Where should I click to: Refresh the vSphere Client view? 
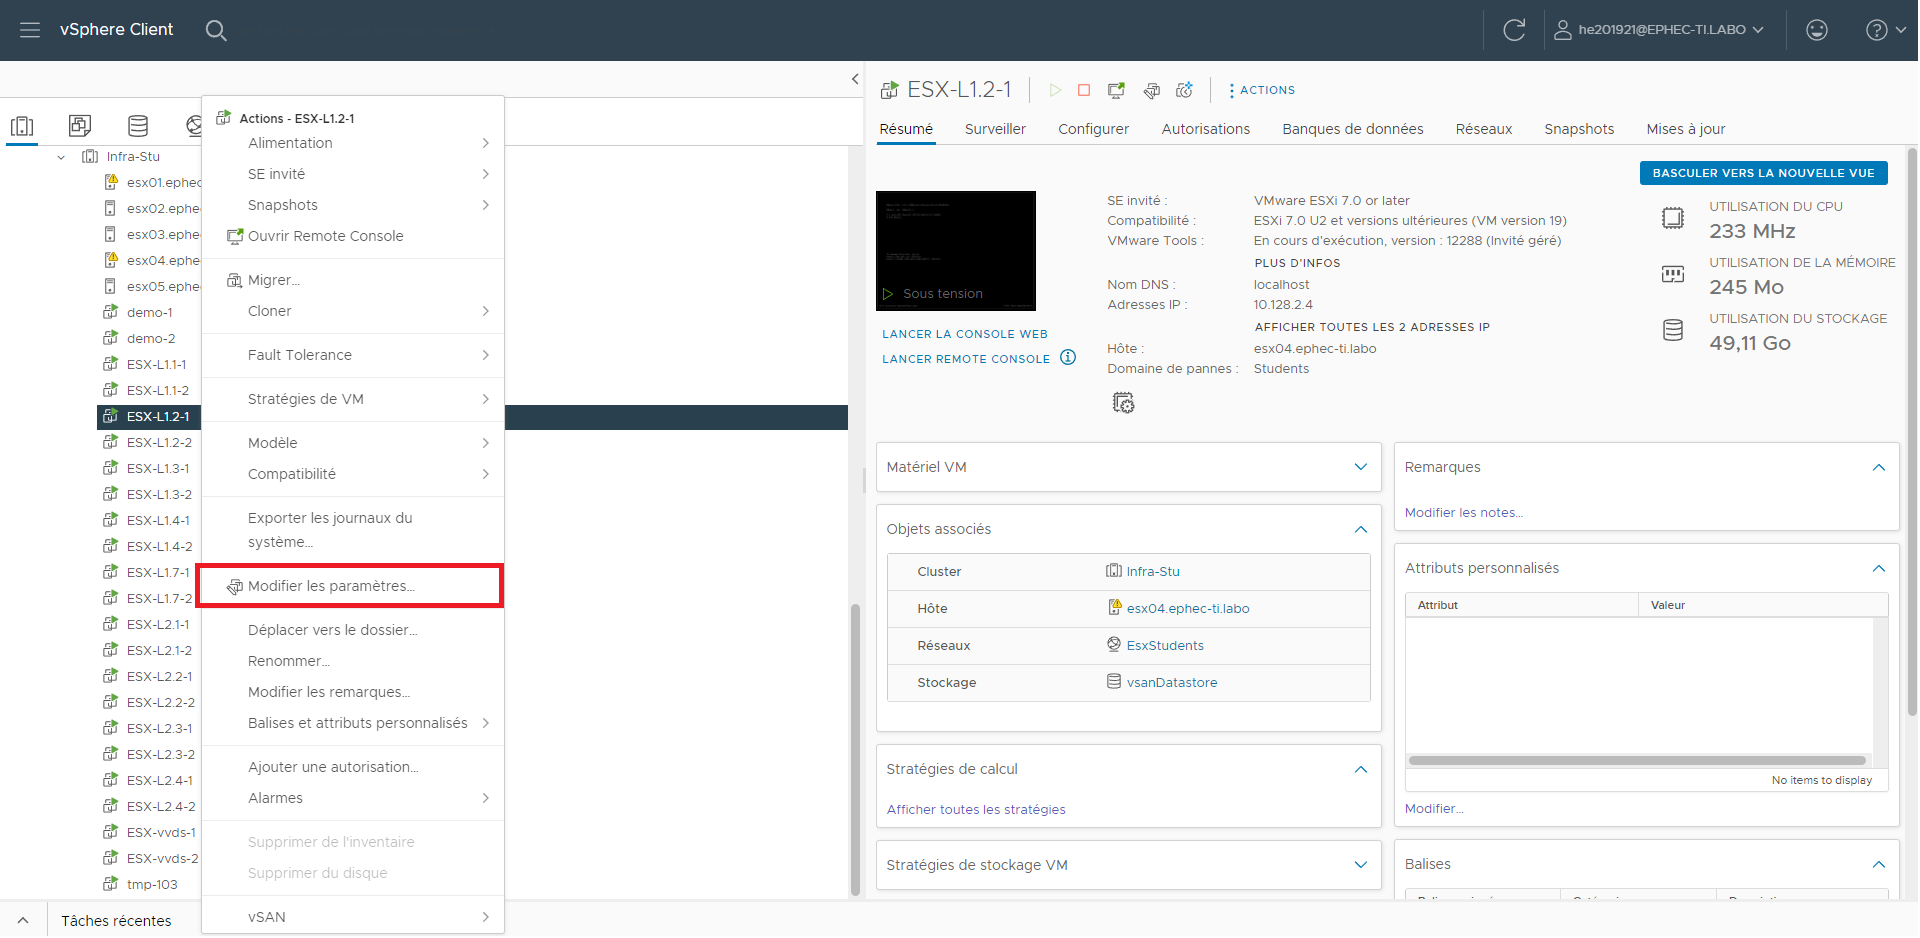1514,30
